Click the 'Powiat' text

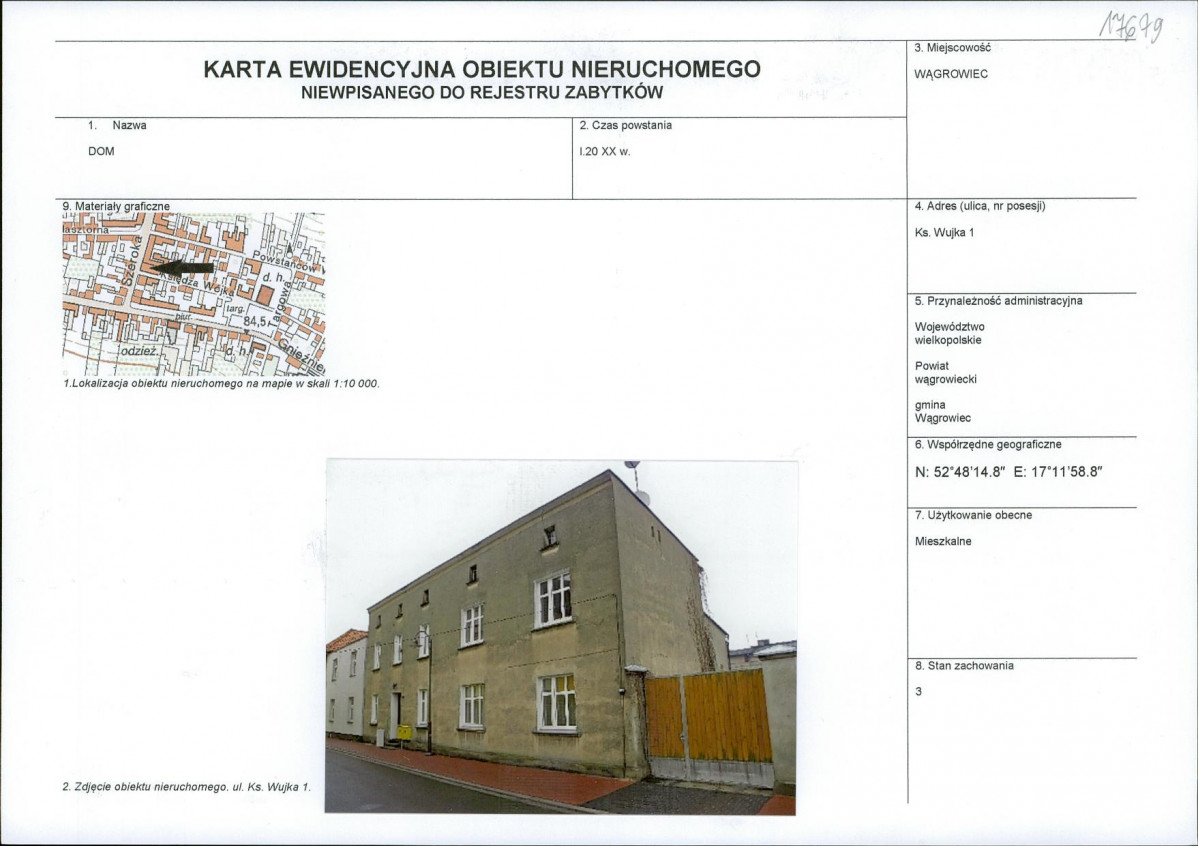932,366
